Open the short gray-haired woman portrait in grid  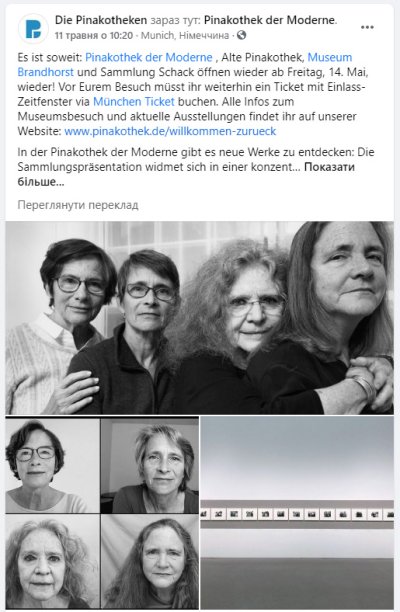point(150,464)
